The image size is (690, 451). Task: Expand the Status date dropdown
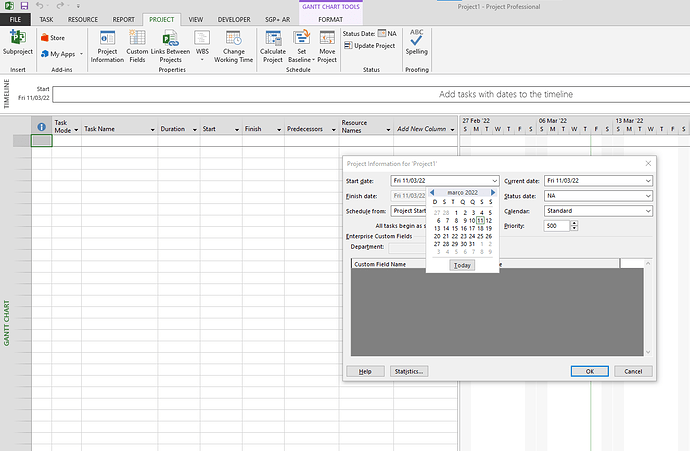coord(648,196)
